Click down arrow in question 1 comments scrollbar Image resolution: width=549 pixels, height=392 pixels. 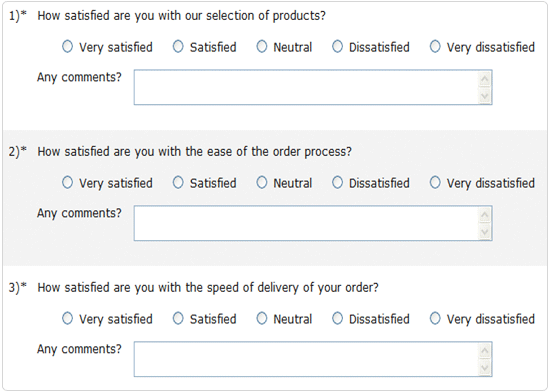pyautogui.click(x=485, y=96)
